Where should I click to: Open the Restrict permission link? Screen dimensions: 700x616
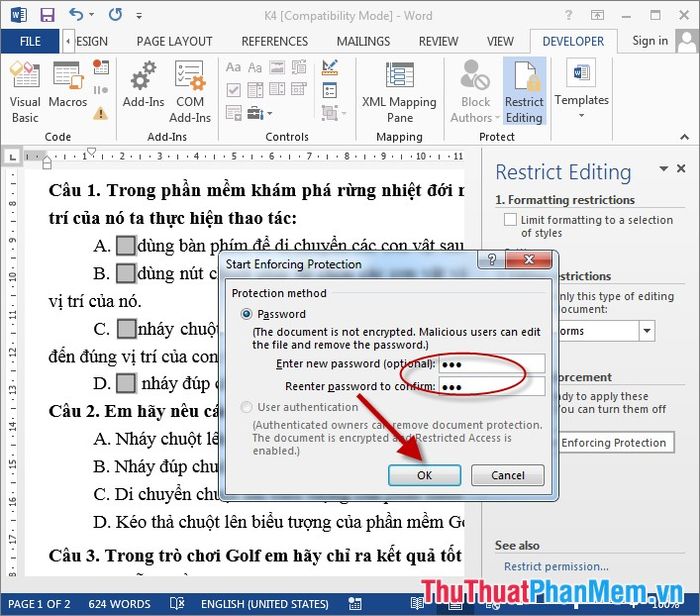556,567
